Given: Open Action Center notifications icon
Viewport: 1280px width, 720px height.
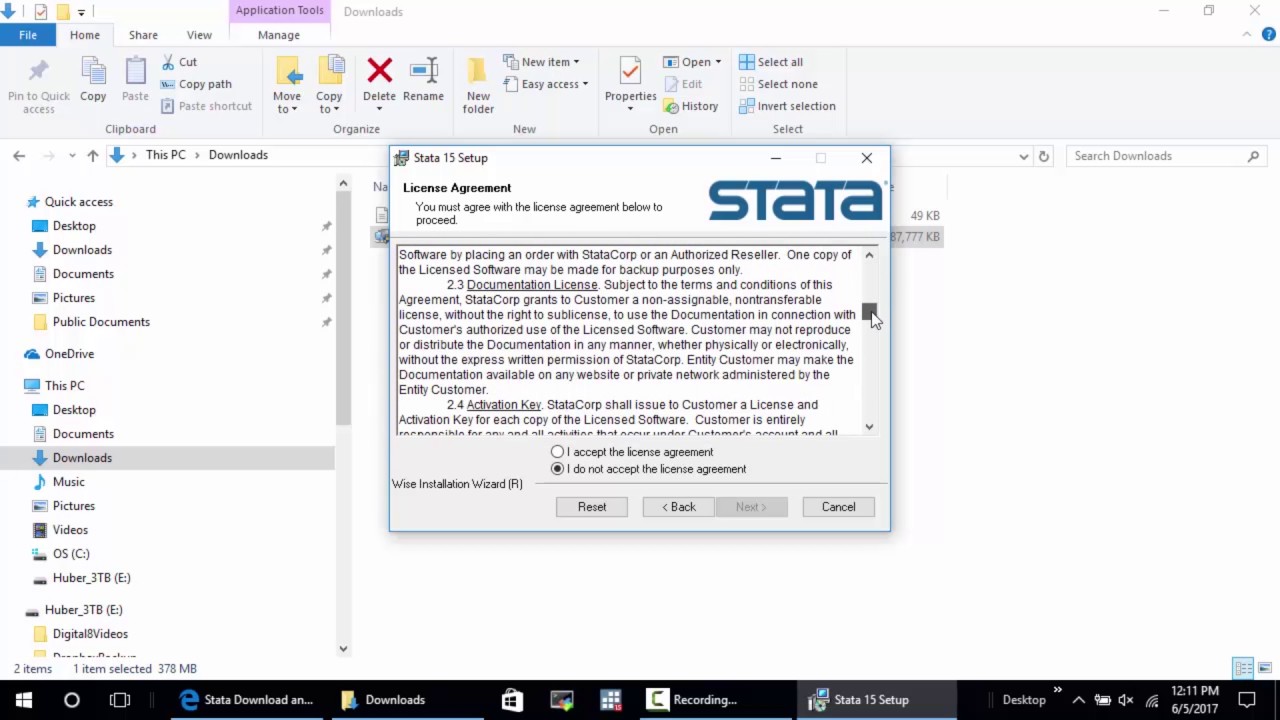Looking at the screenshot, I should (x=1247, y=700).
